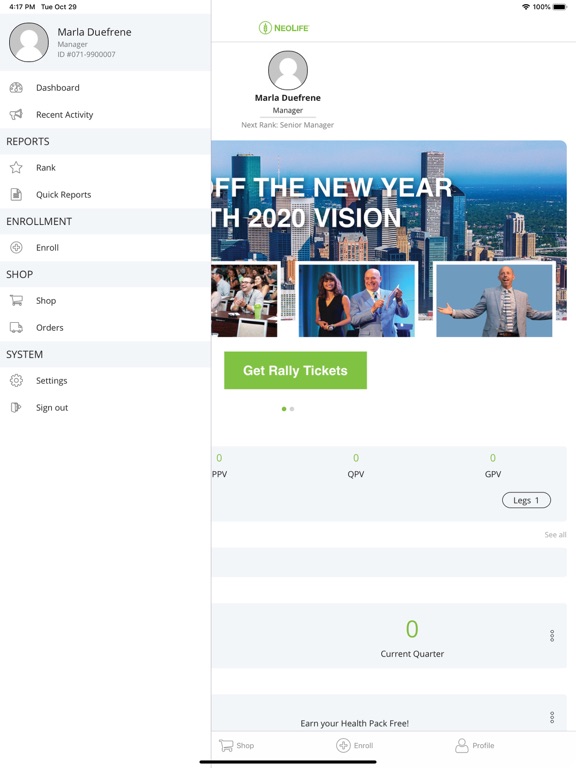The width and height of the screenshot is (576, 768).
Task: Open the Quick Reports document icon
Action: (x=16, y=194)
